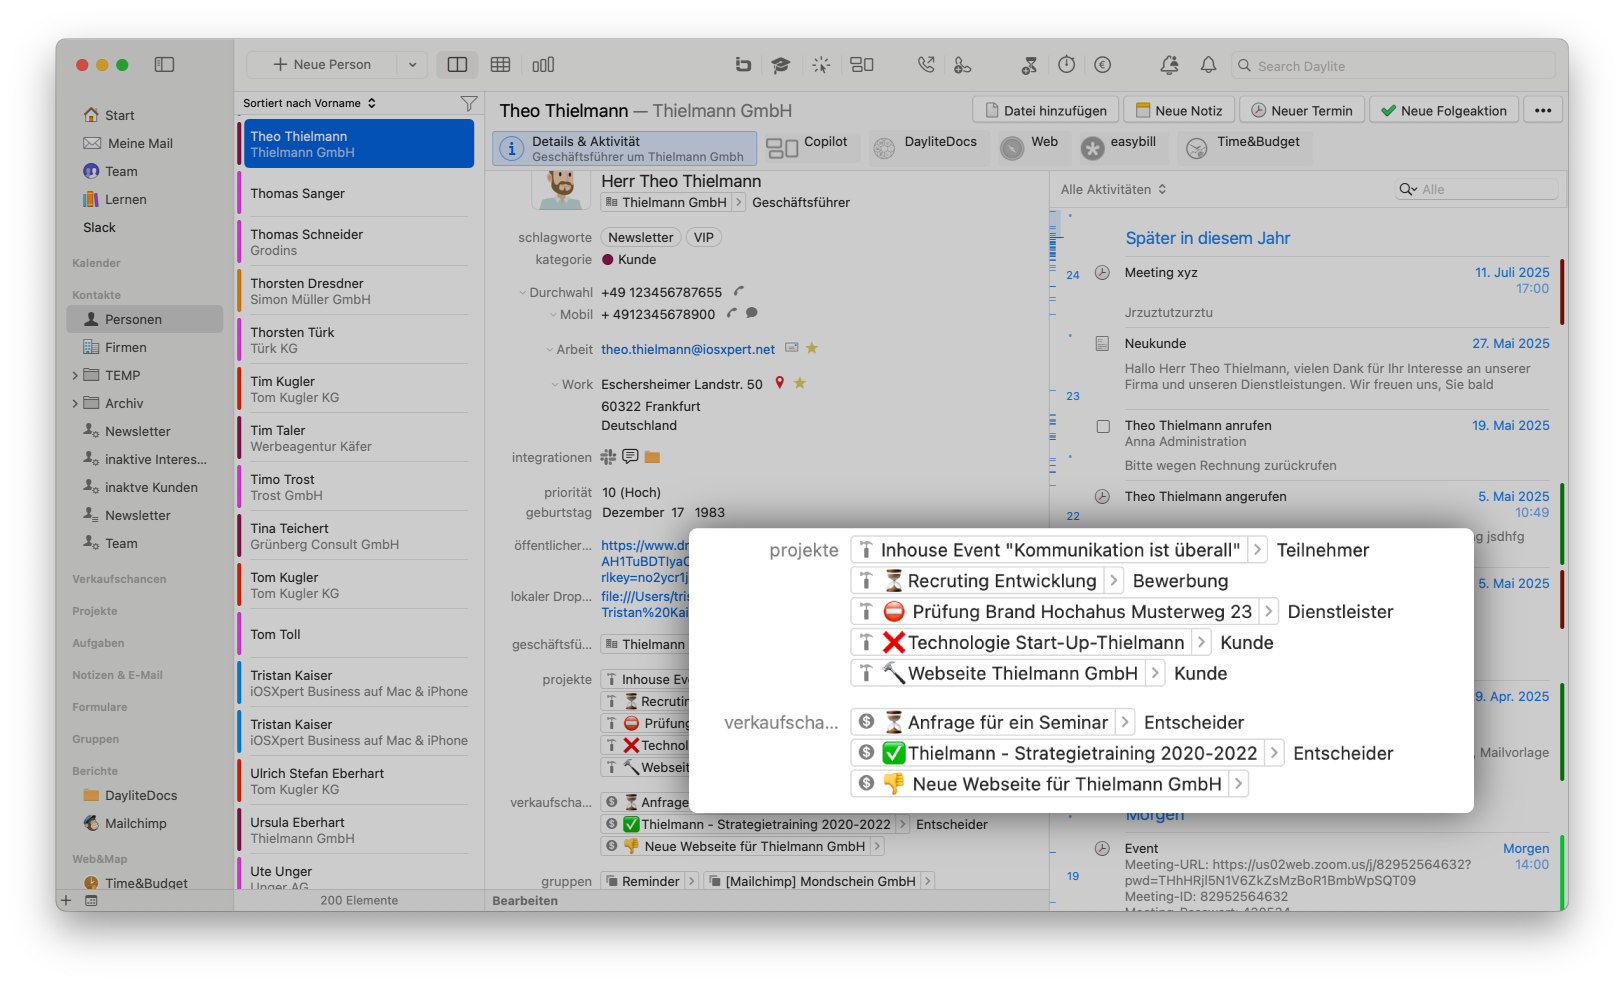Click the Slack integration icon
This screenshot has height=986, width=1624.
pyautogui.click(x=608, y=457)
